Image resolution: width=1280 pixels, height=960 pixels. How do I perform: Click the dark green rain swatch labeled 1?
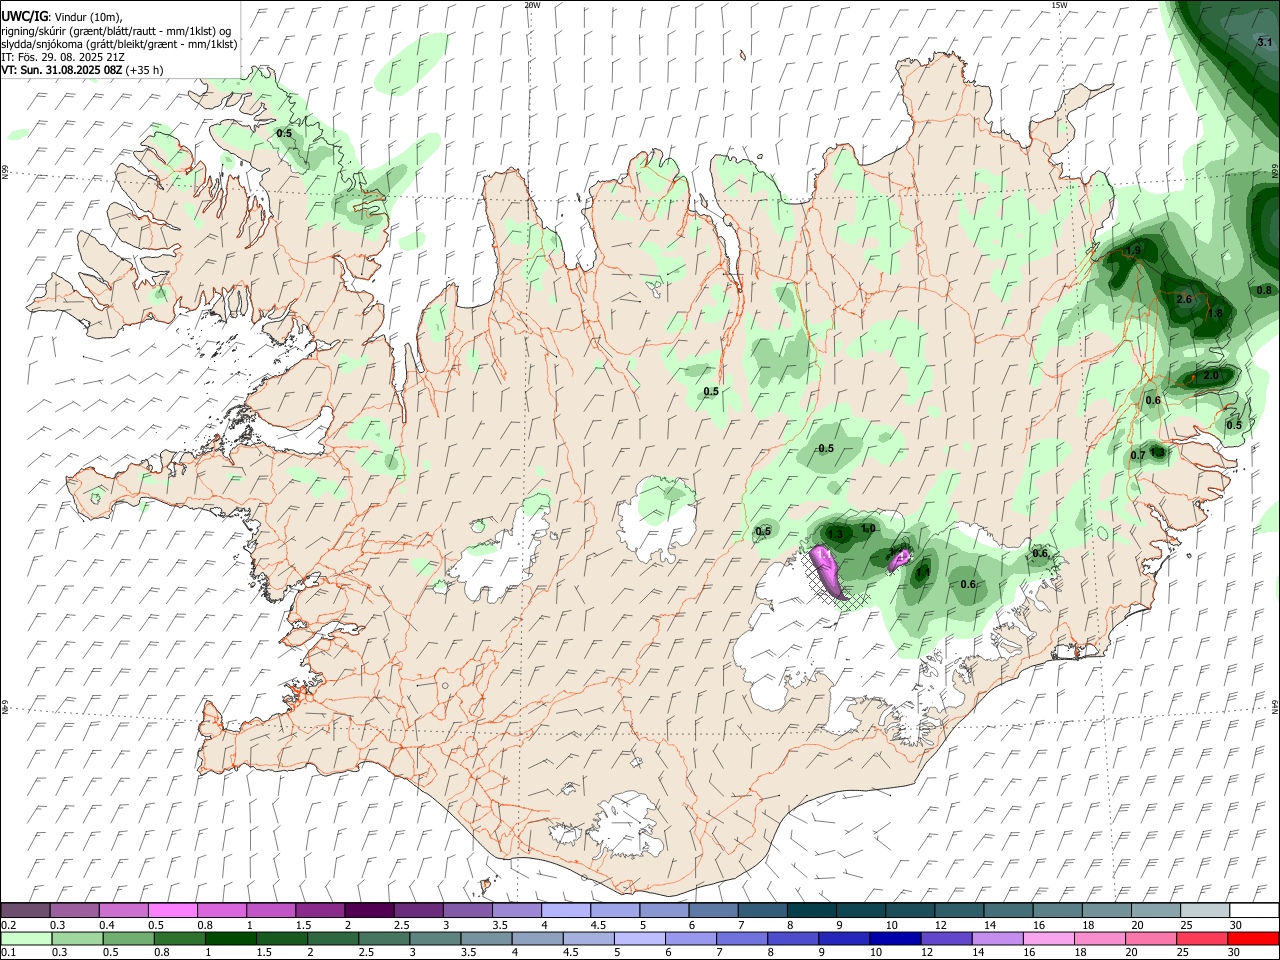click(231, 938)
